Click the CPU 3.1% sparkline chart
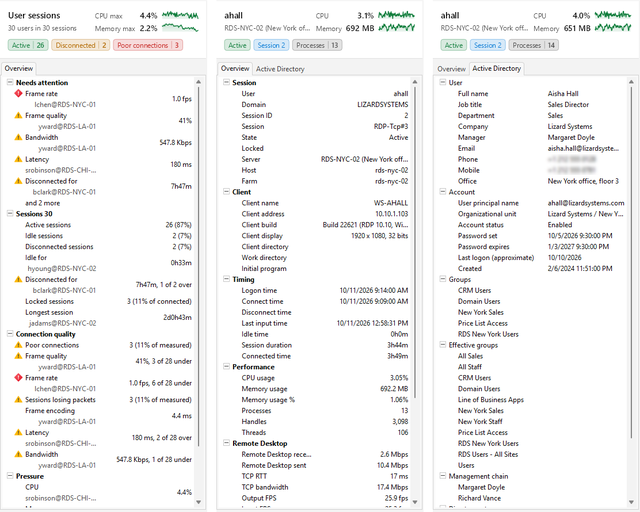The image size is (640, 512). pos(396,16)
